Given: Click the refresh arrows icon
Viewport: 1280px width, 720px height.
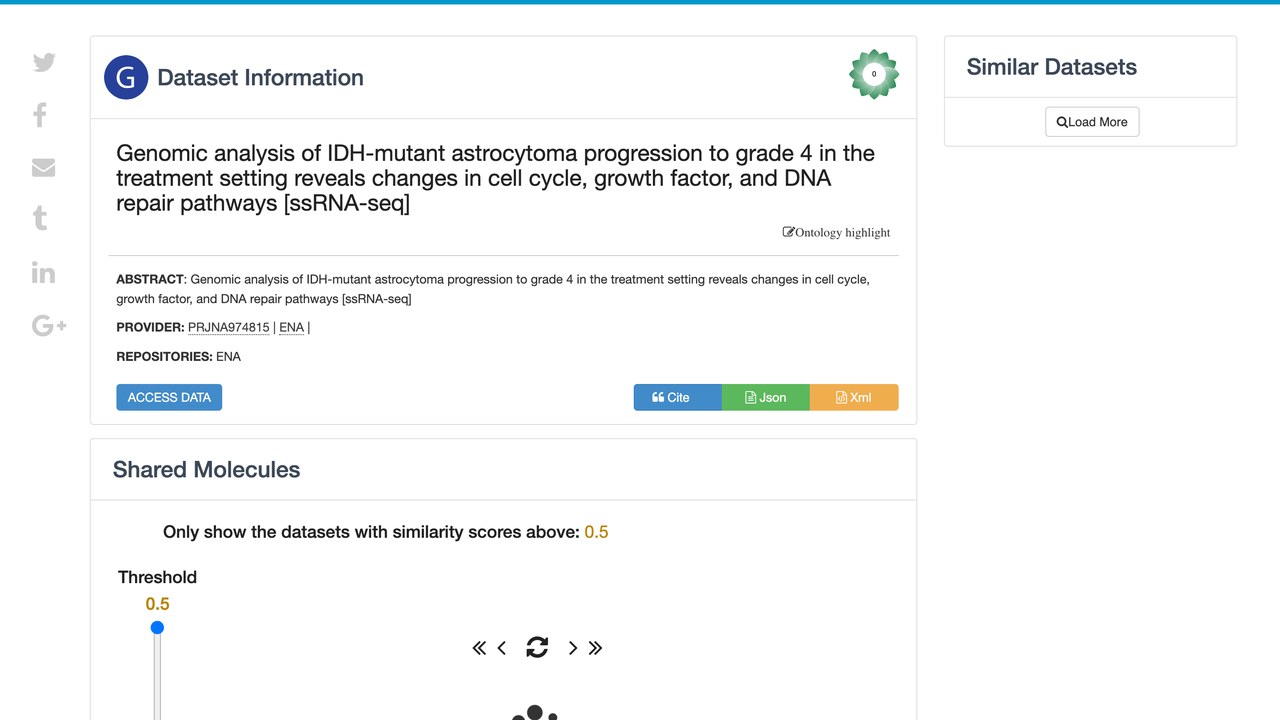Looking at the screenshot, I should 537,647.
